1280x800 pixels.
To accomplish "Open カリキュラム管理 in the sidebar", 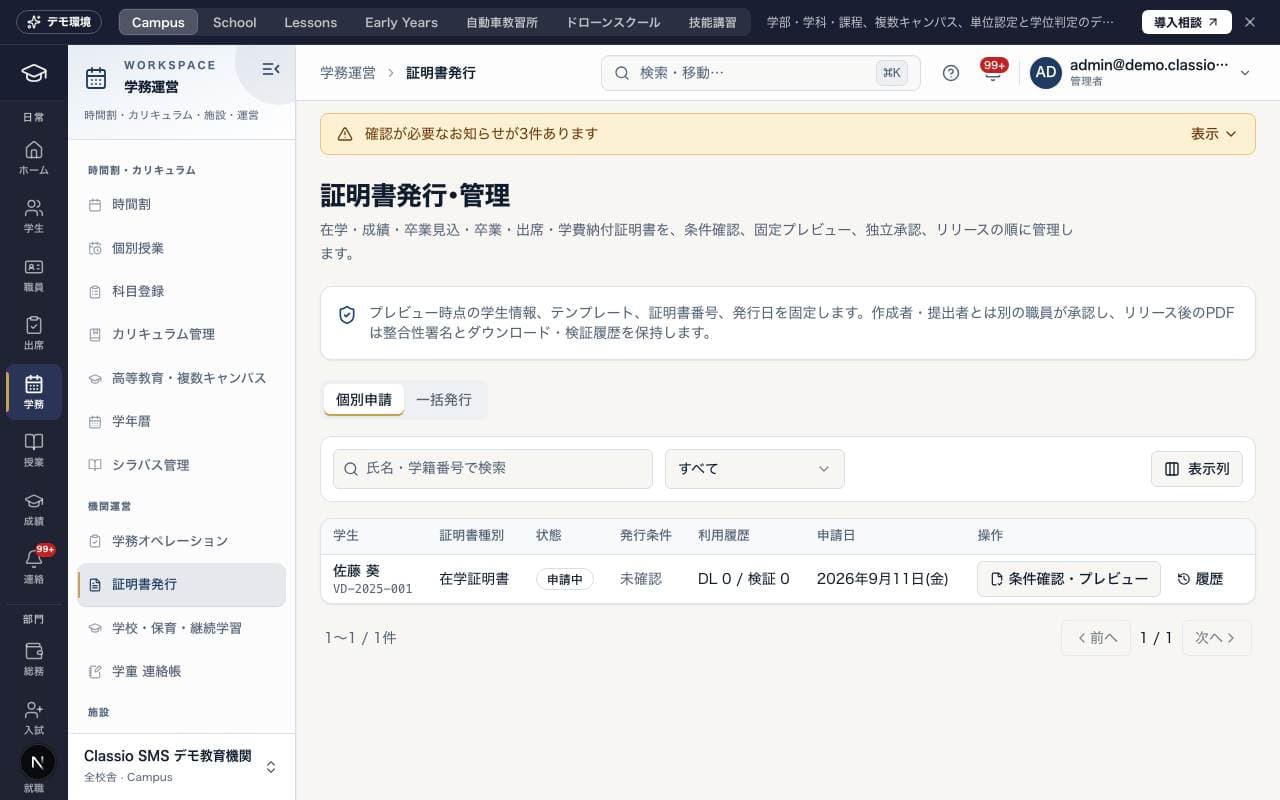I will pyautogui.click(x=181, y=334).
